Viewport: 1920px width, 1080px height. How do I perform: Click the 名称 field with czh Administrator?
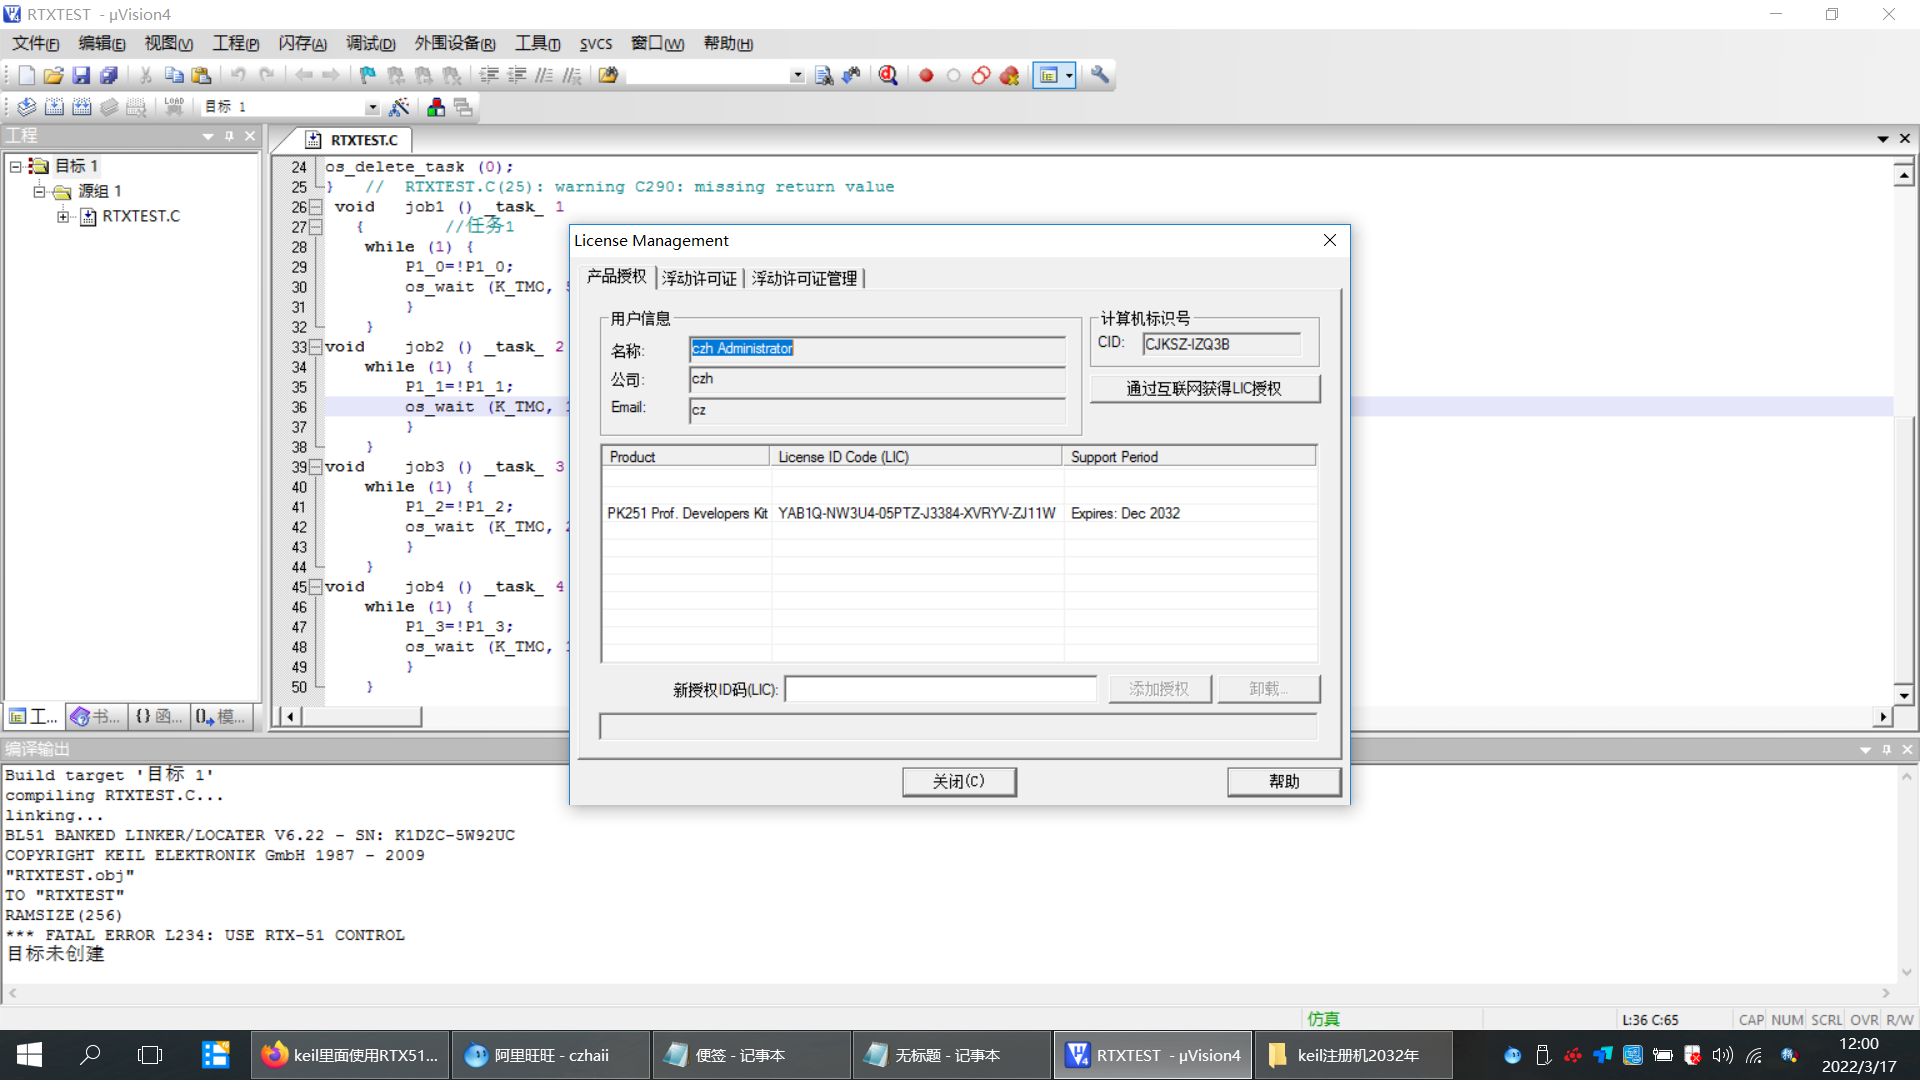[x=877, y=348]
